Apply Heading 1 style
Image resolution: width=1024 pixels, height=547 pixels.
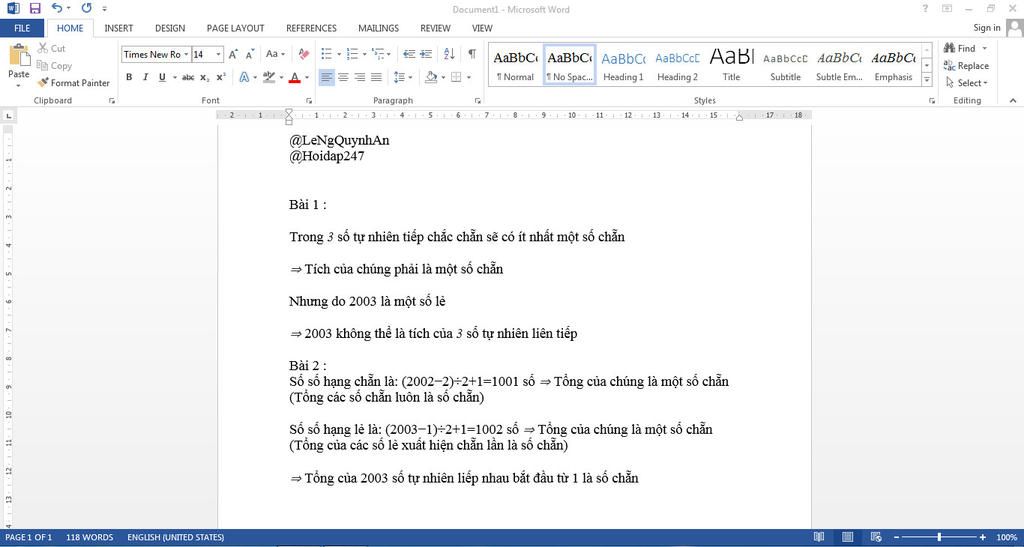click(x=623, y=65)
